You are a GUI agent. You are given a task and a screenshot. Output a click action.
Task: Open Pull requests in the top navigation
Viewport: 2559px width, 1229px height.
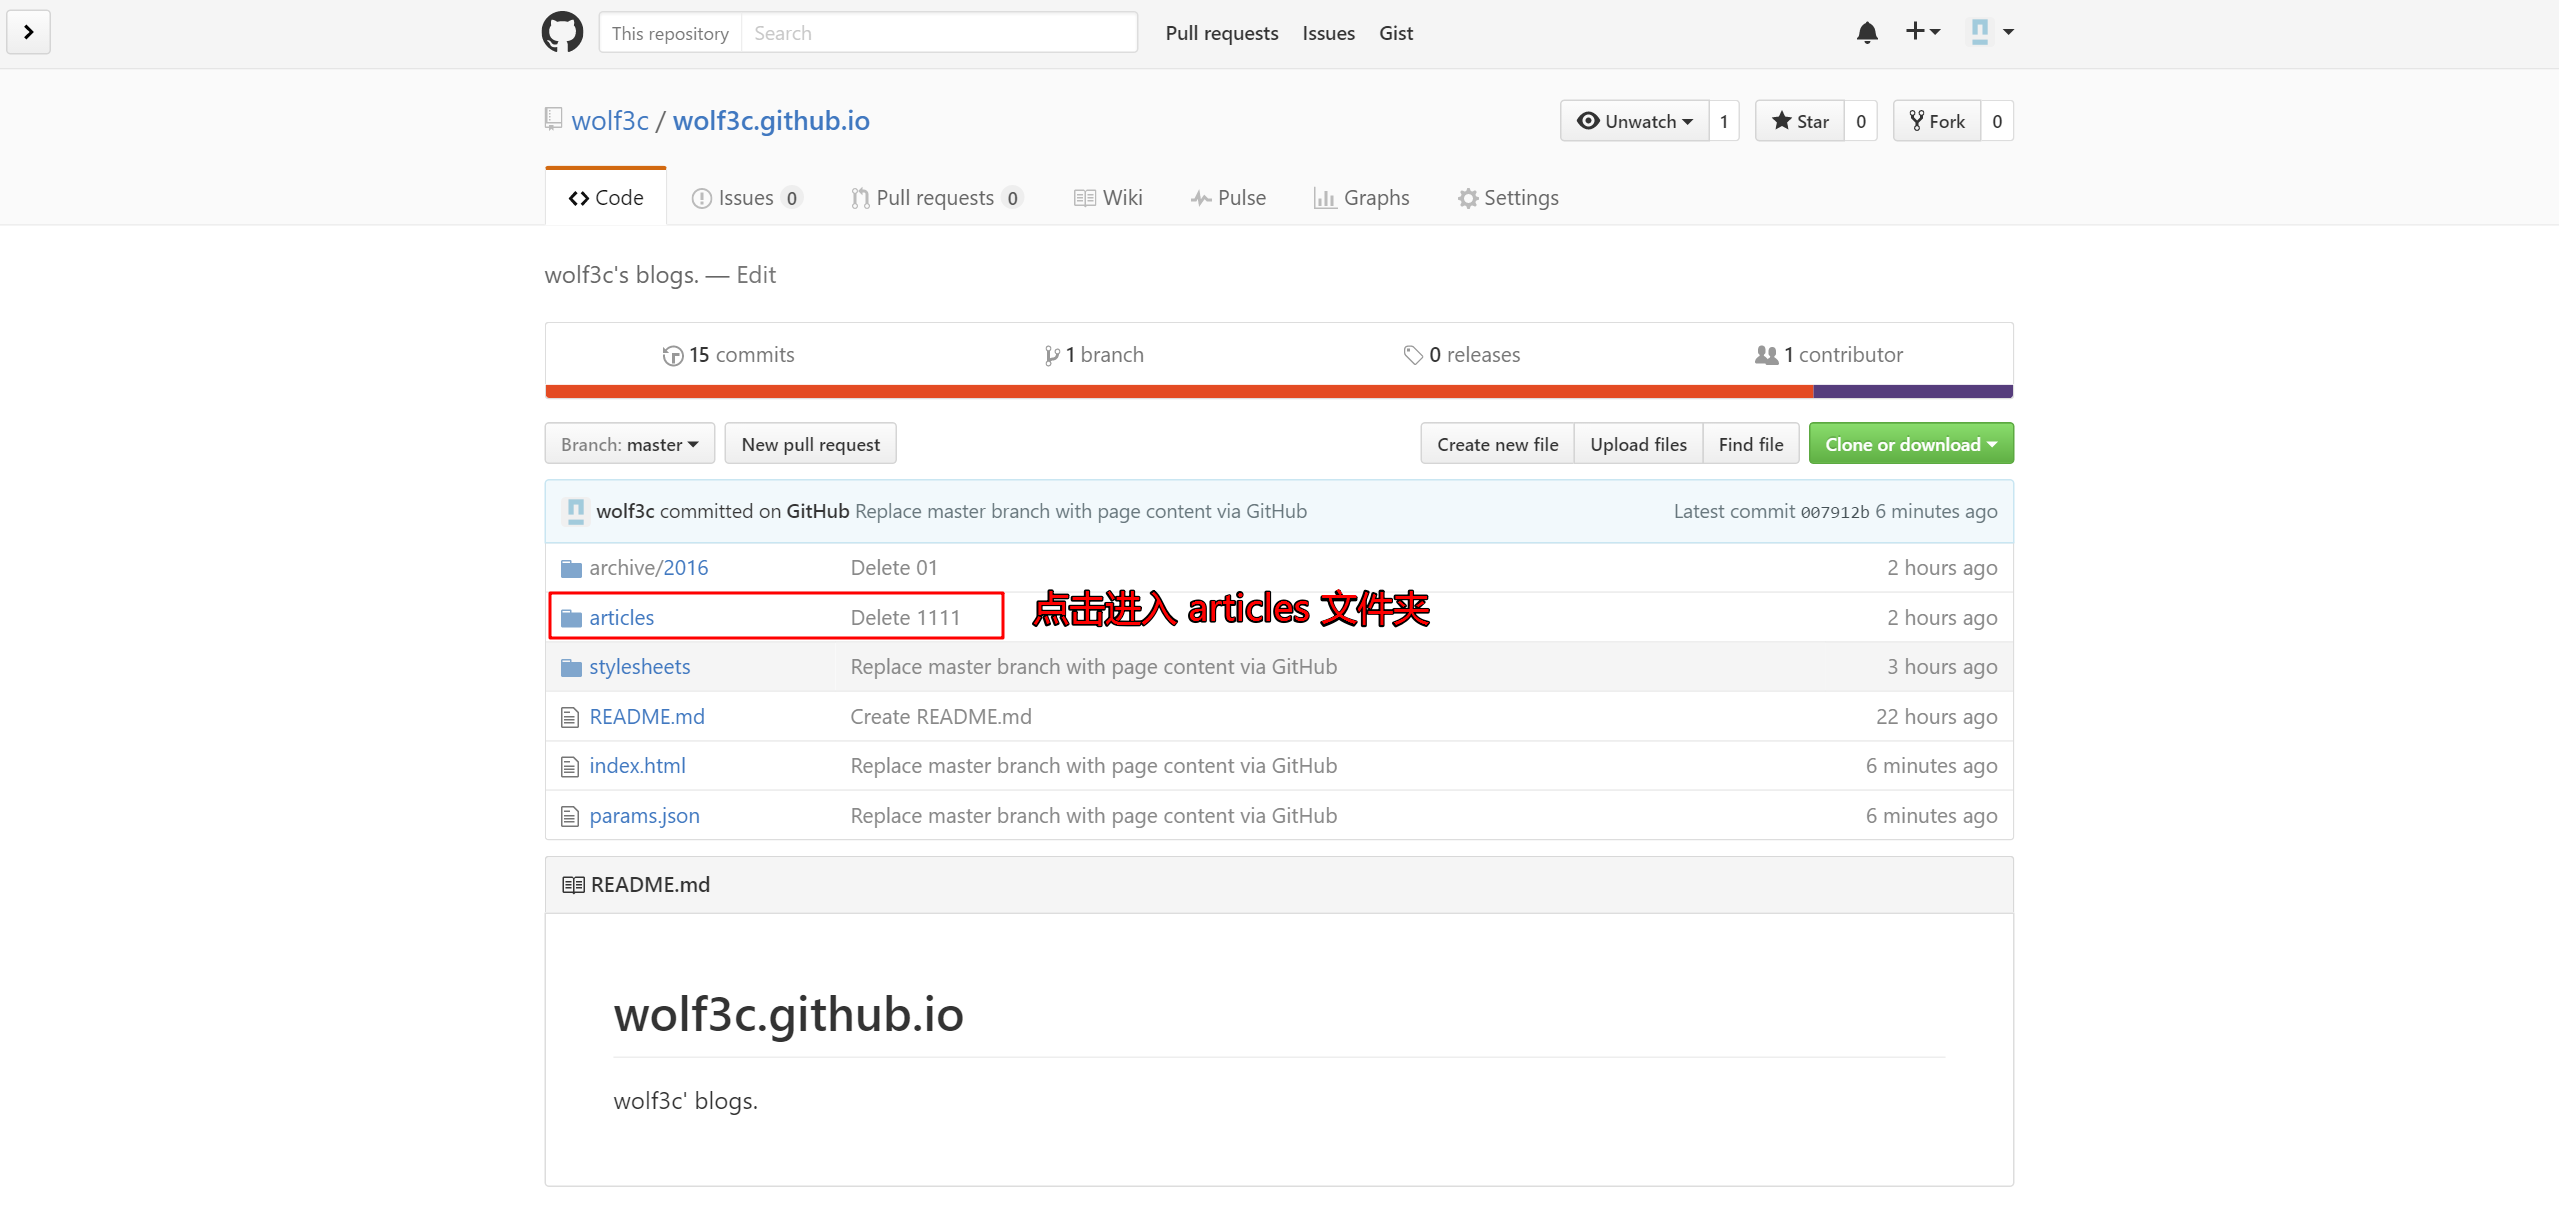coord(1222,33)
